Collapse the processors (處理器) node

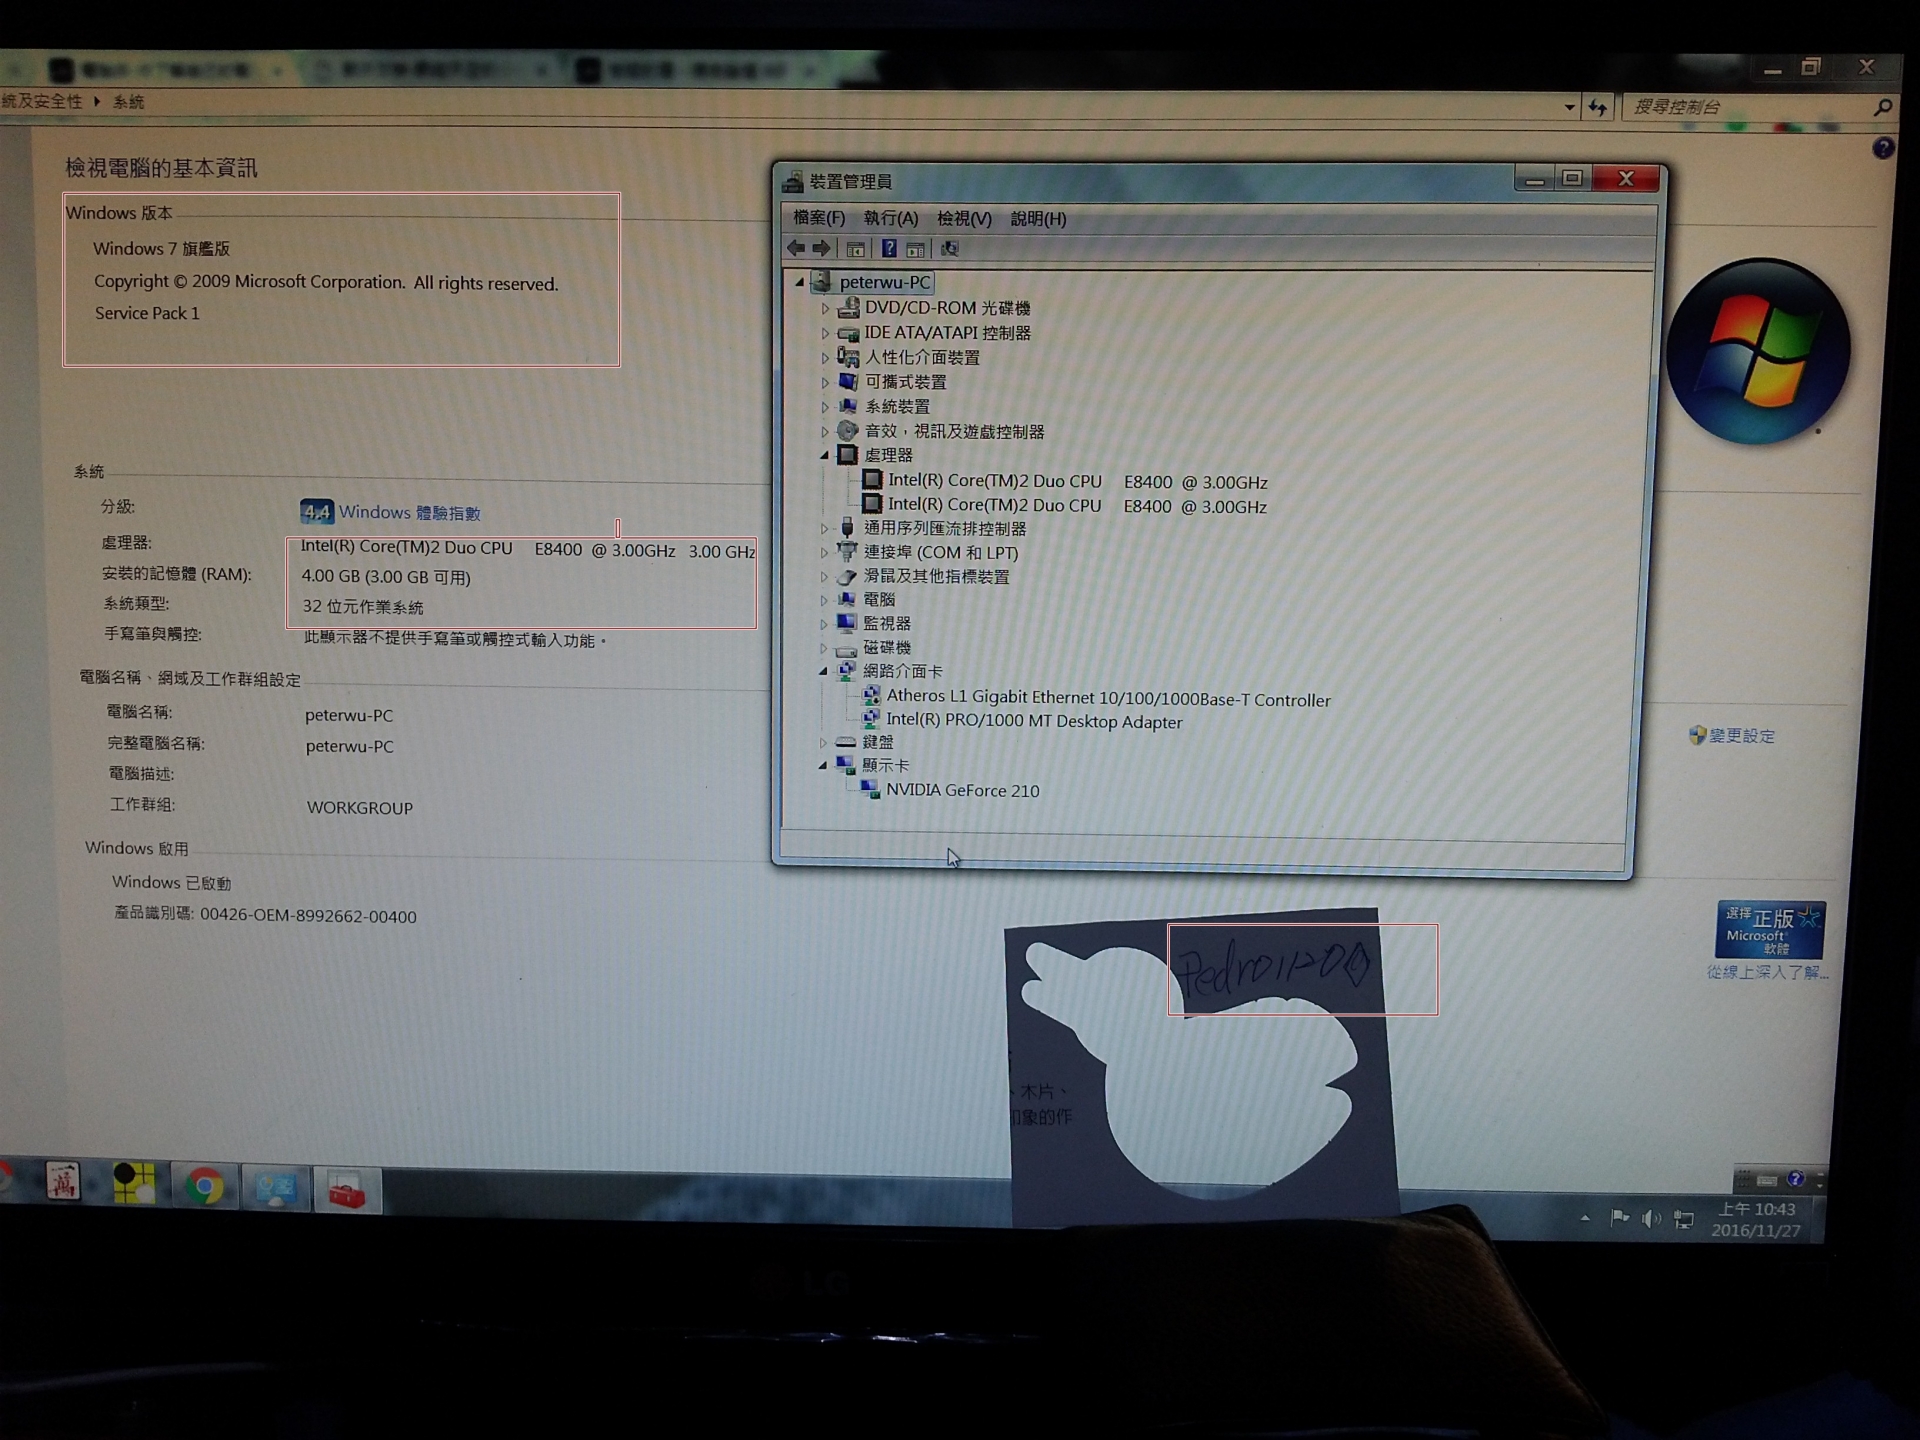point(825,456)
